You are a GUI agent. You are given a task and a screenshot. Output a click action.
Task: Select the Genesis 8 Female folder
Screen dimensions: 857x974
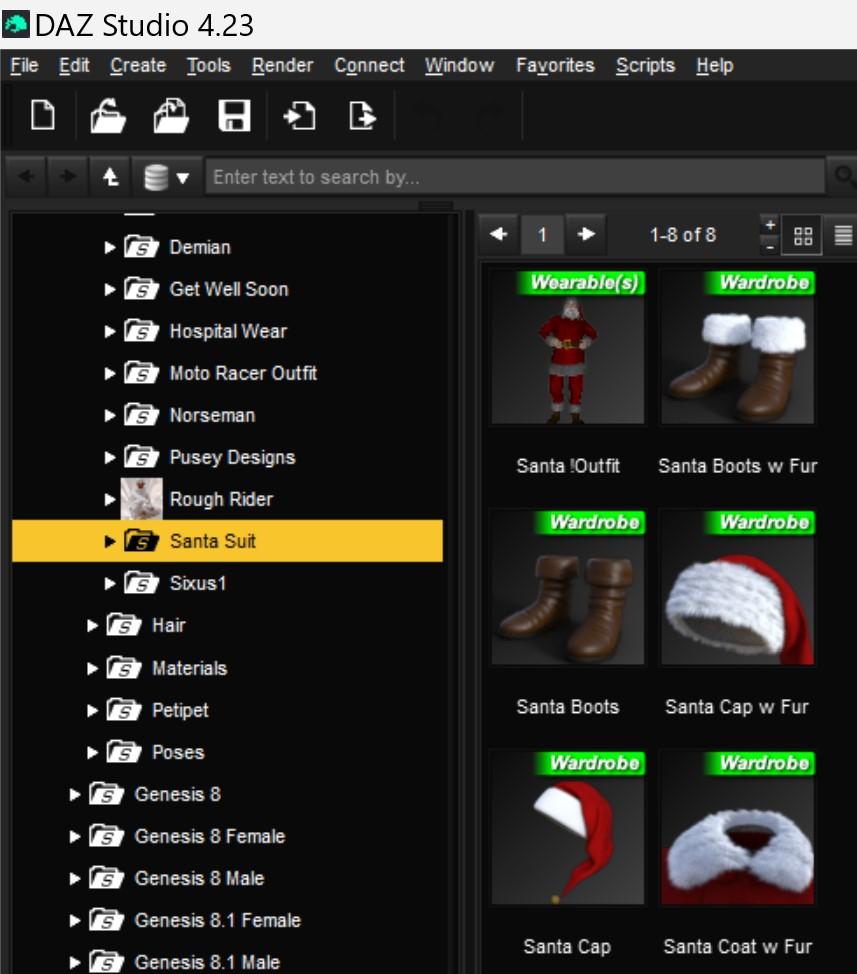click(x=210, y=836)
